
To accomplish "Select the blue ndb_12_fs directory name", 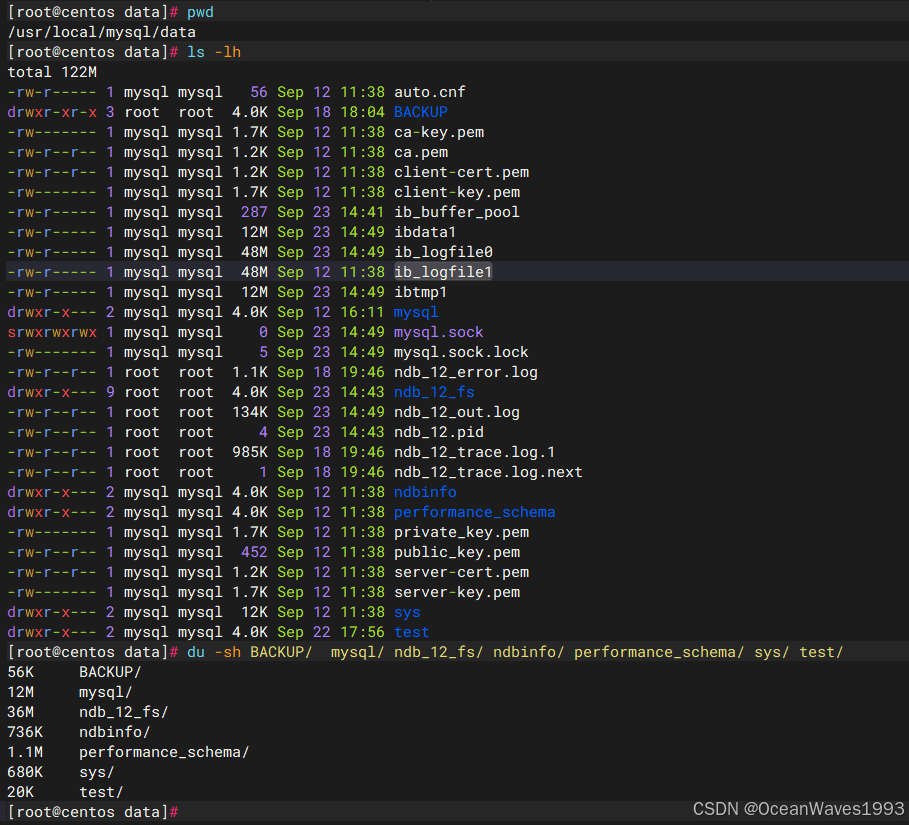I will coord(434,392).
